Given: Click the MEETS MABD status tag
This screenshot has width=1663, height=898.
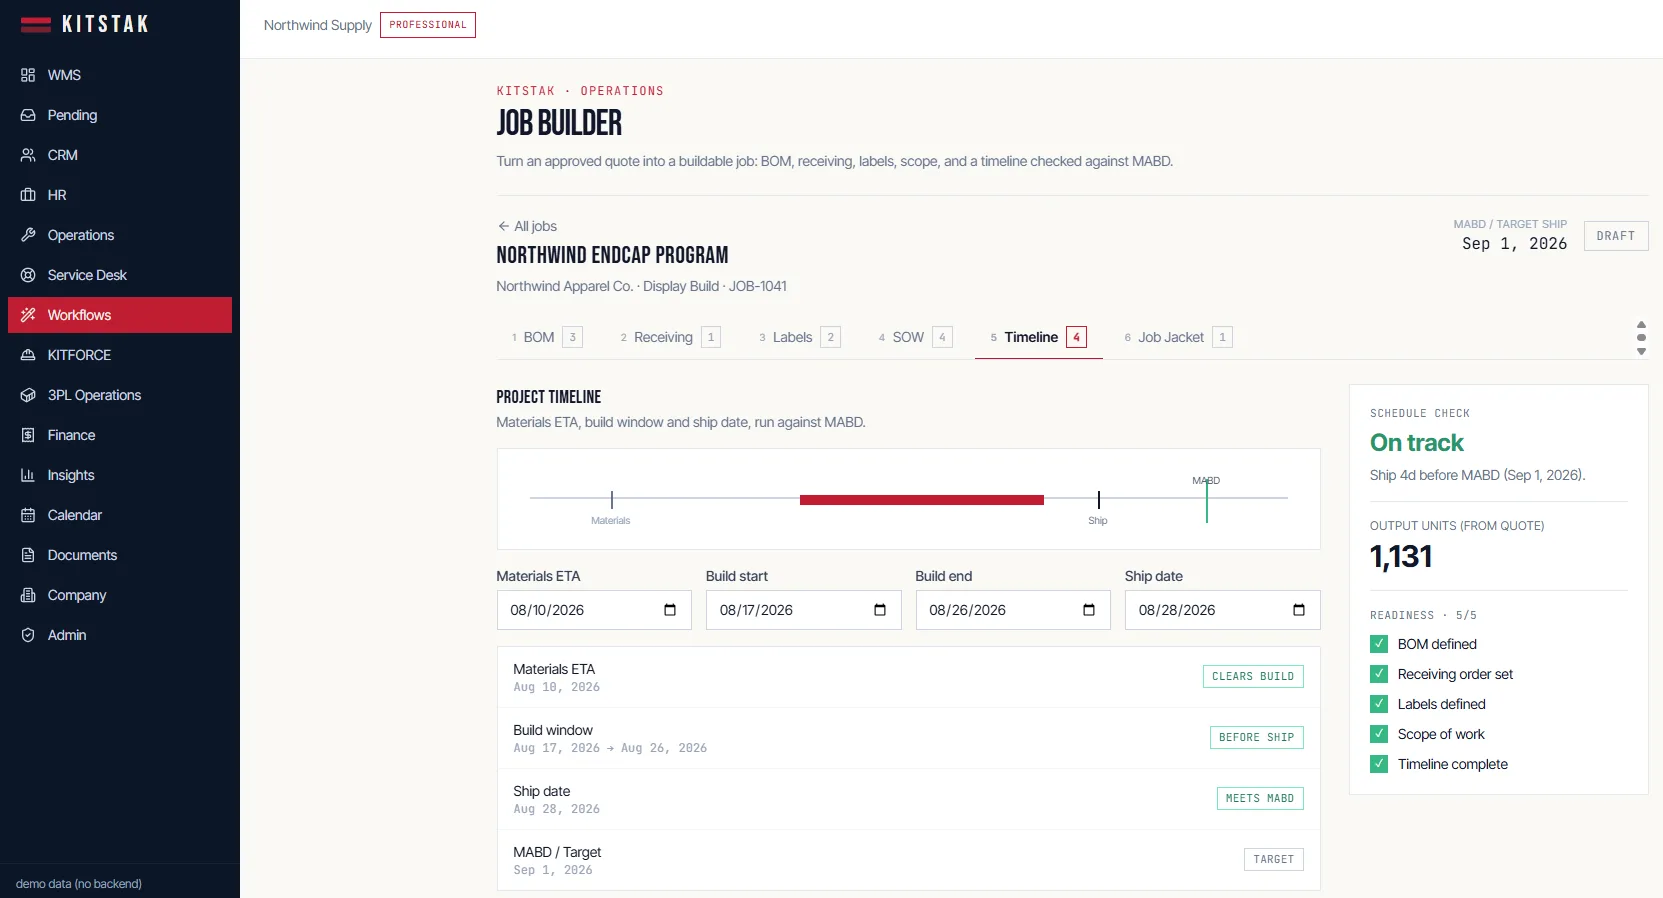Looking at the screenshot, I should coord(1260,799).
